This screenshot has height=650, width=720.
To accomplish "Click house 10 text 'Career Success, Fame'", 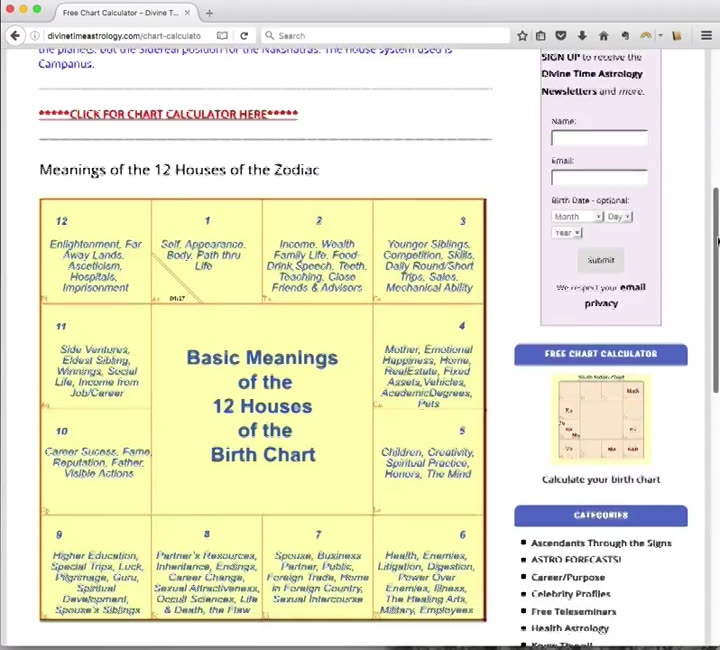I will click(x=97, y=452).
